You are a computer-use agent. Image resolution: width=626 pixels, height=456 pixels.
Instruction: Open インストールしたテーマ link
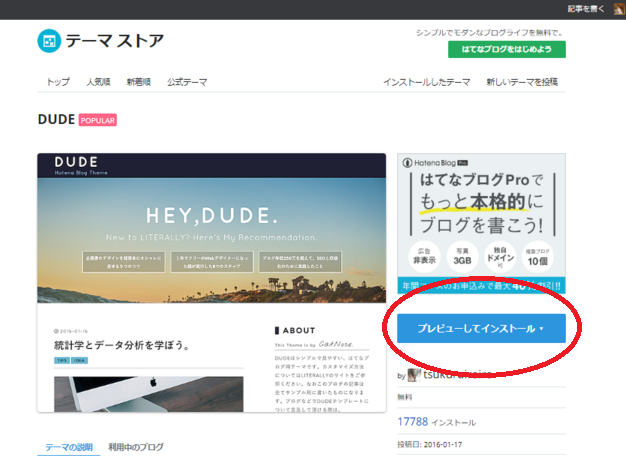(427, 82)
